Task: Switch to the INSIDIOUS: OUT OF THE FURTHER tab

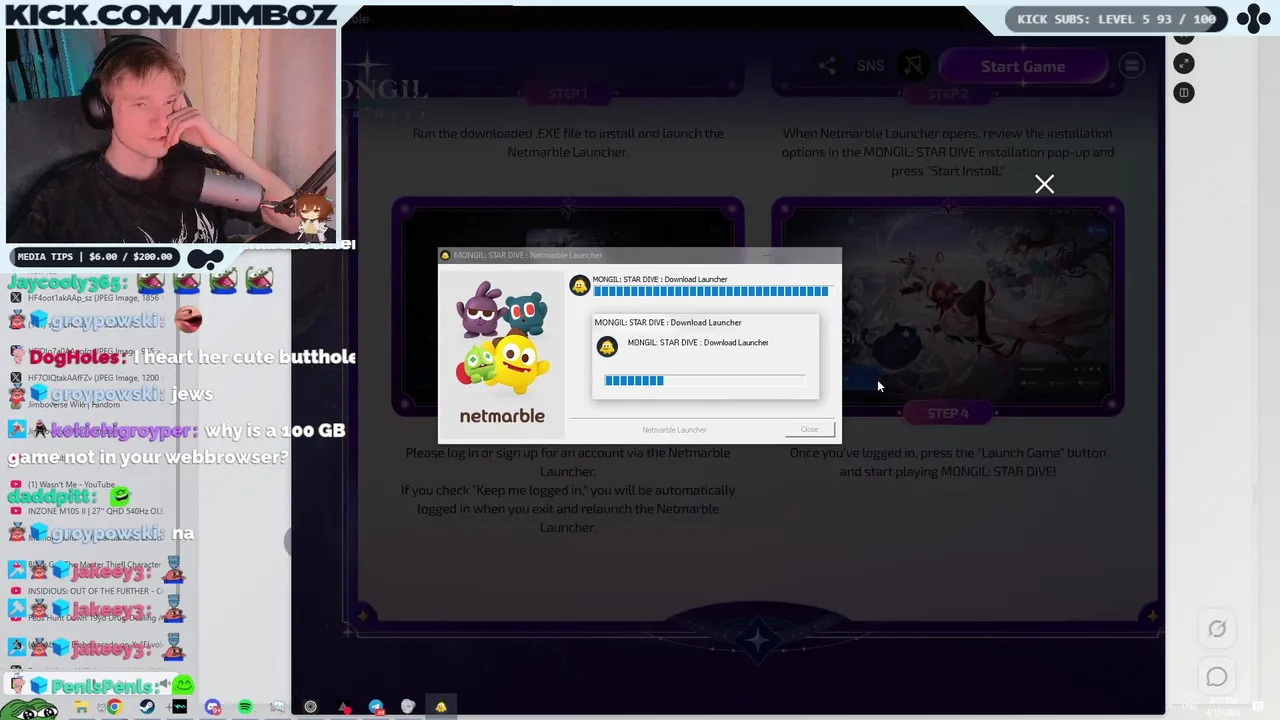Action: pyautogui.click(x=88, y=591)
